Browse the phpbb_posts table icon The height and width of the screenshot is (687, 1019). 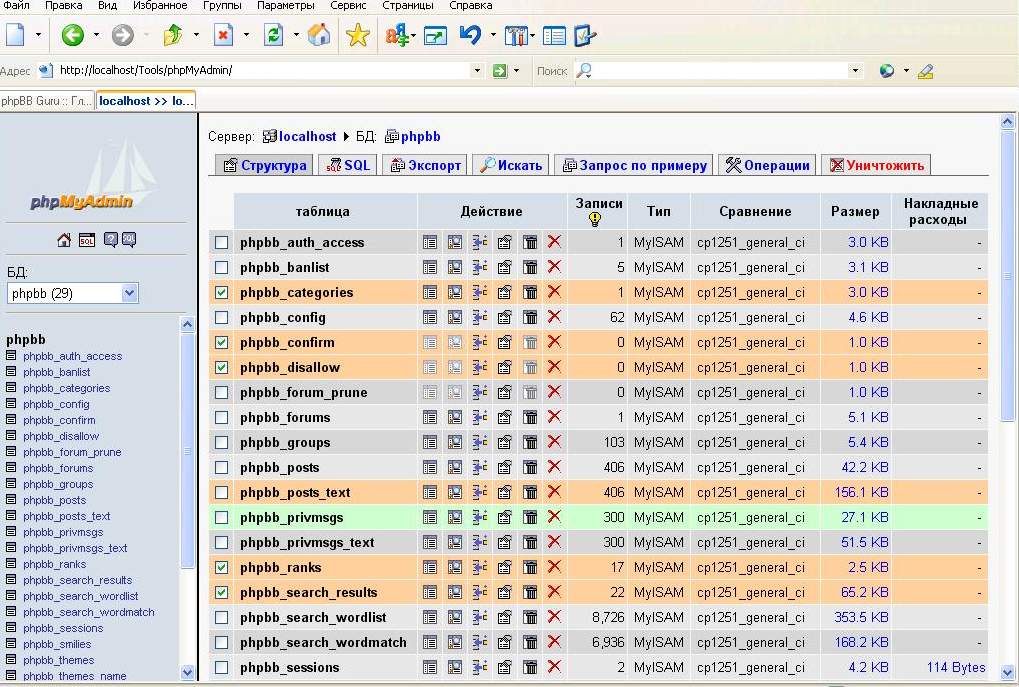(x=430, y=467)
